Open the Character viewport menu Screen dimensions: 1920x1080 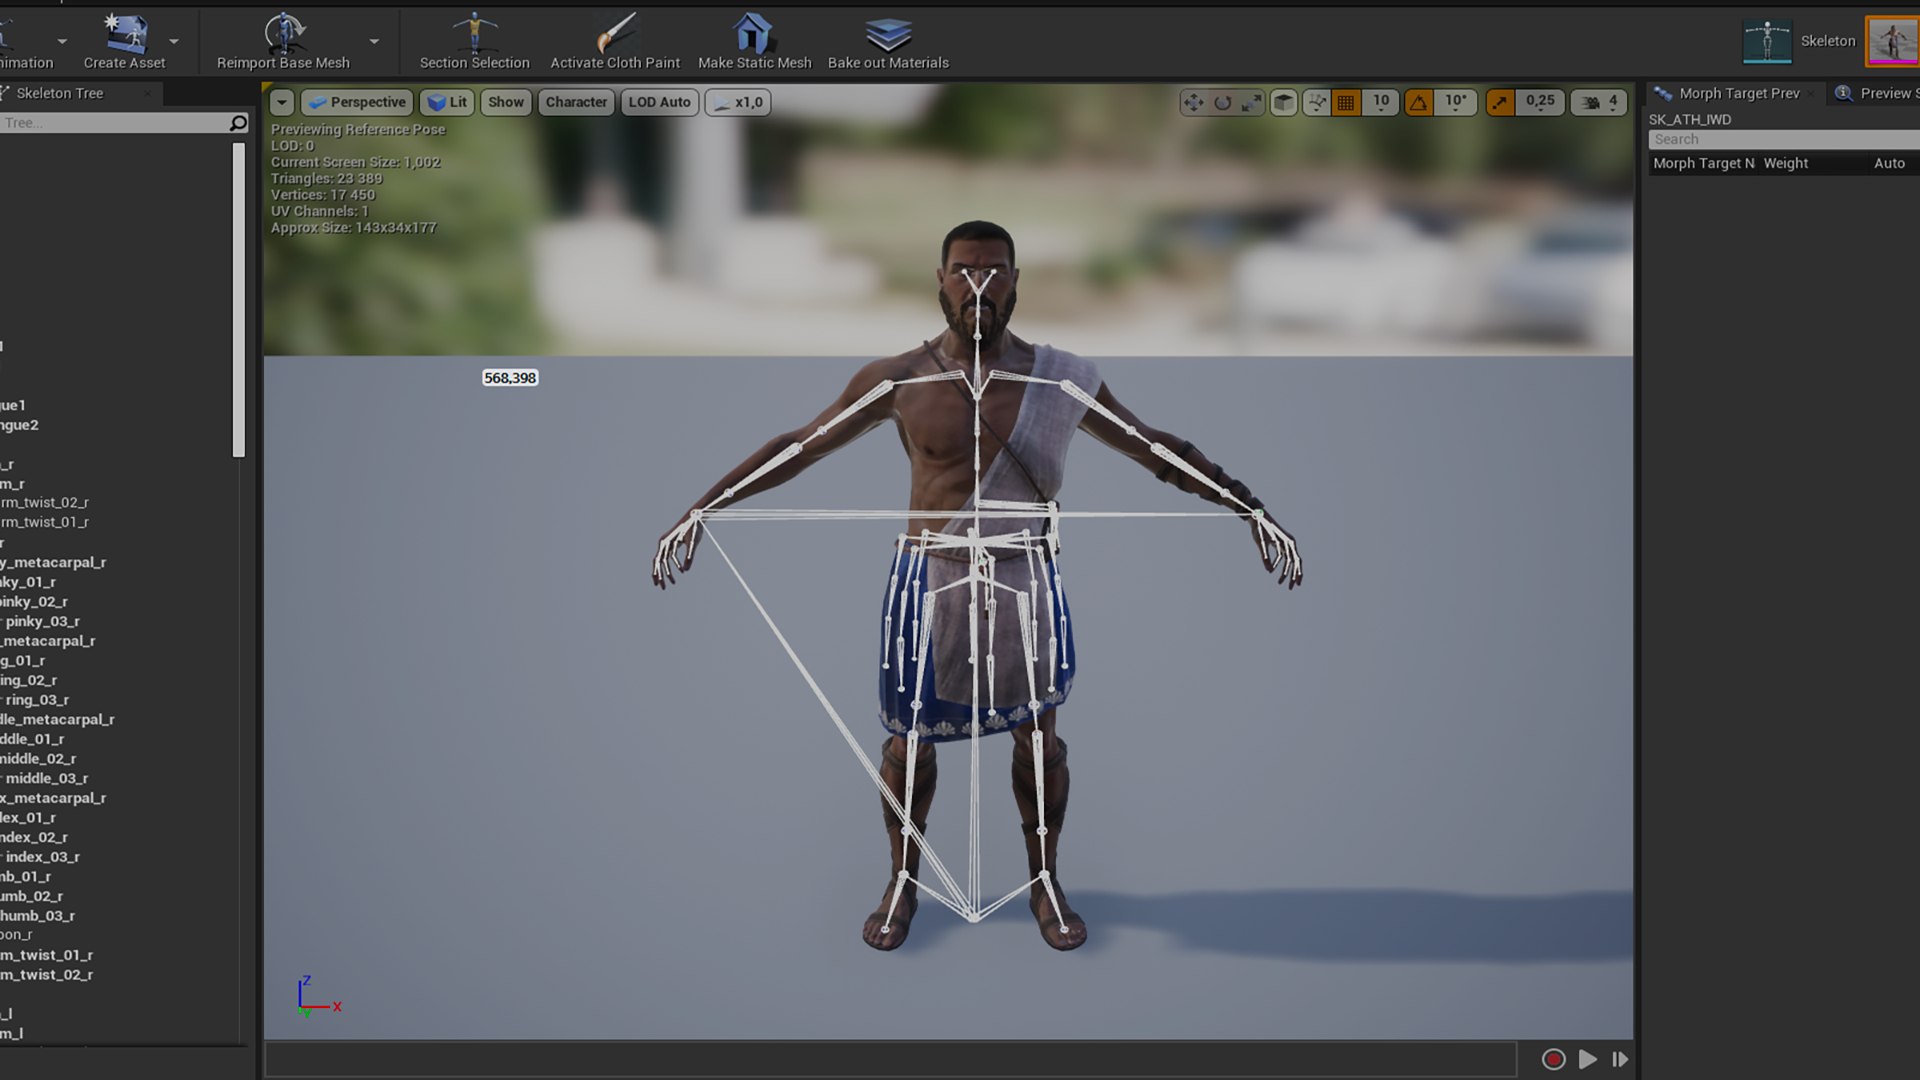[576, 102]
